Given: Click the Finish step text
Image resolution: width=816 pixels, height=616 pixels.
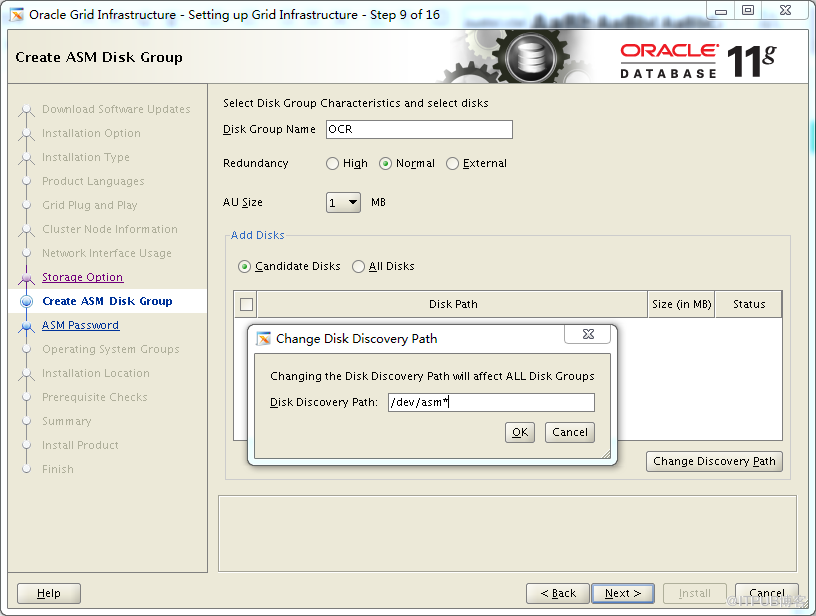Looking at the screenshot, I should tap(58, 469).
